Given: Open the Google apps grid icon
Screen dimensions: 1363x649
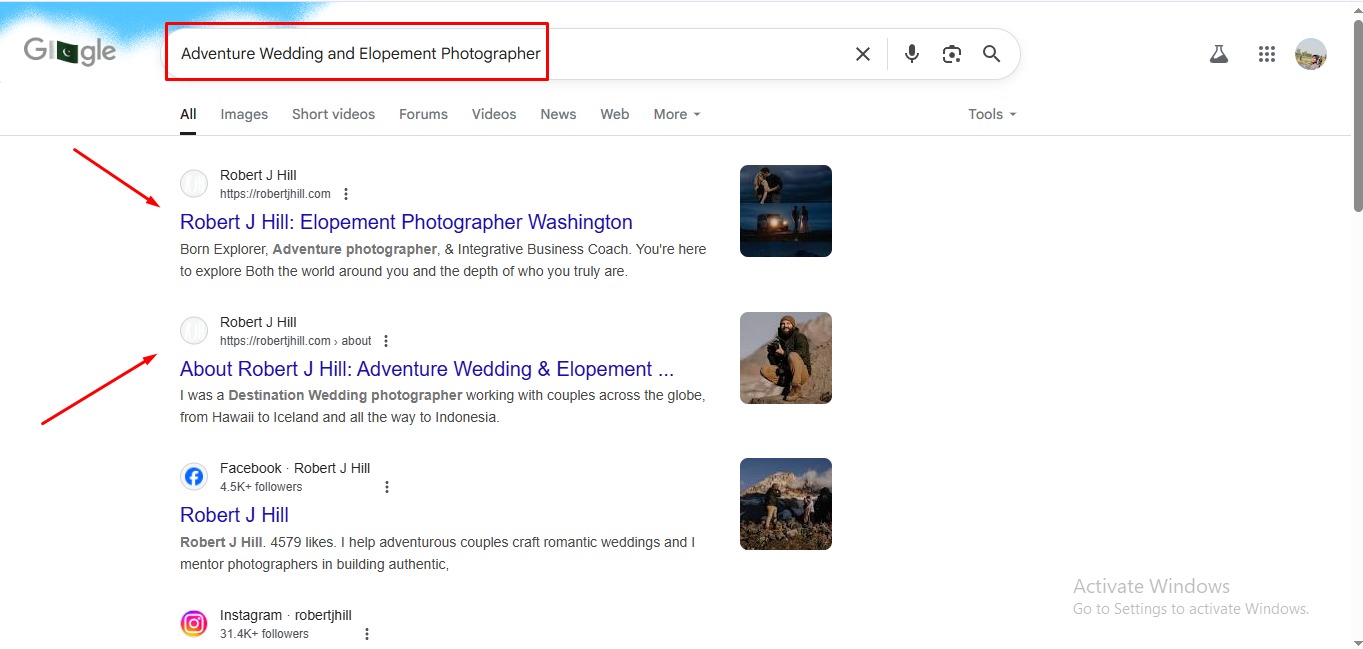Looking at the screenshot, I should tap(1266, 54).
